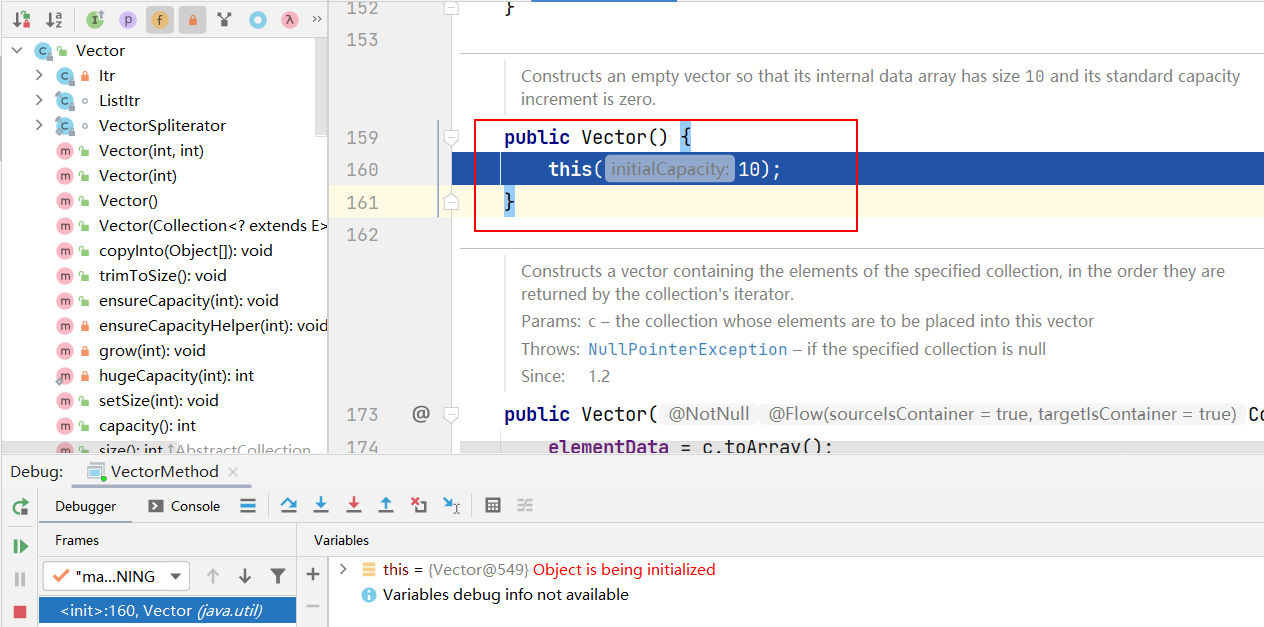Expand the Itr inner class

[39, 75]
